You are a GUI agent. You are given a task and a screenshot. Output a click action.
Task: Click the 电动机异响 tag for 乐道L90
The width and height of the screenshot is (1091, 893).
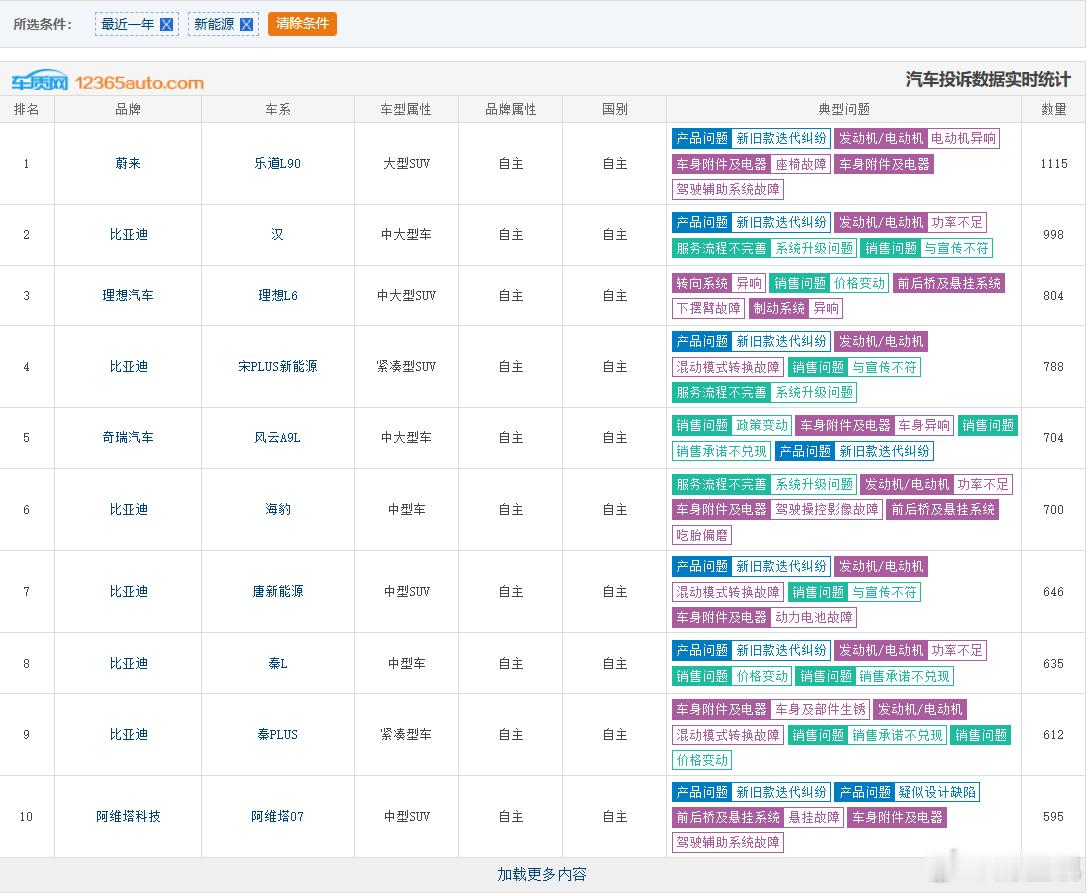[964, 139]
